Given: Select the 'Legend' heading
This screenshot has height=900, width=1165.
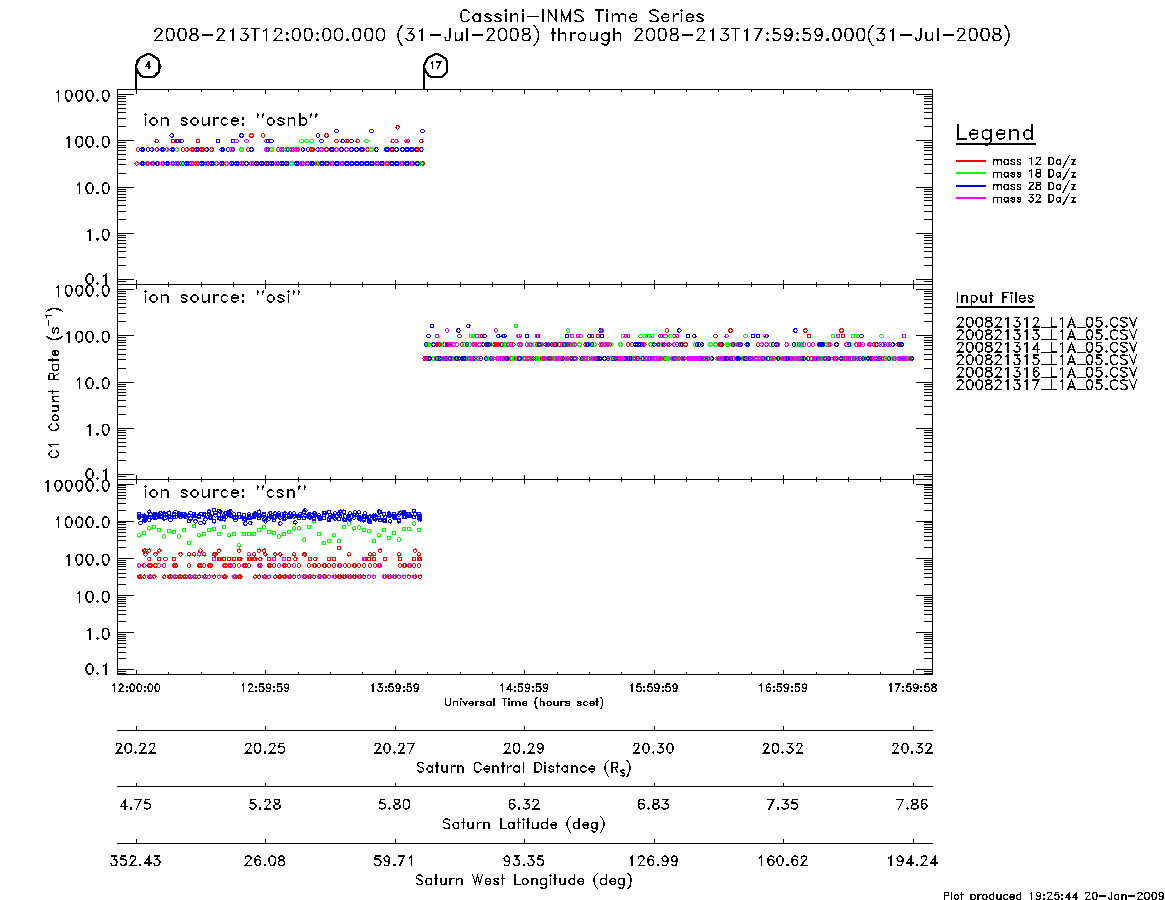Looking at the screenshot, I should point(995,133).
